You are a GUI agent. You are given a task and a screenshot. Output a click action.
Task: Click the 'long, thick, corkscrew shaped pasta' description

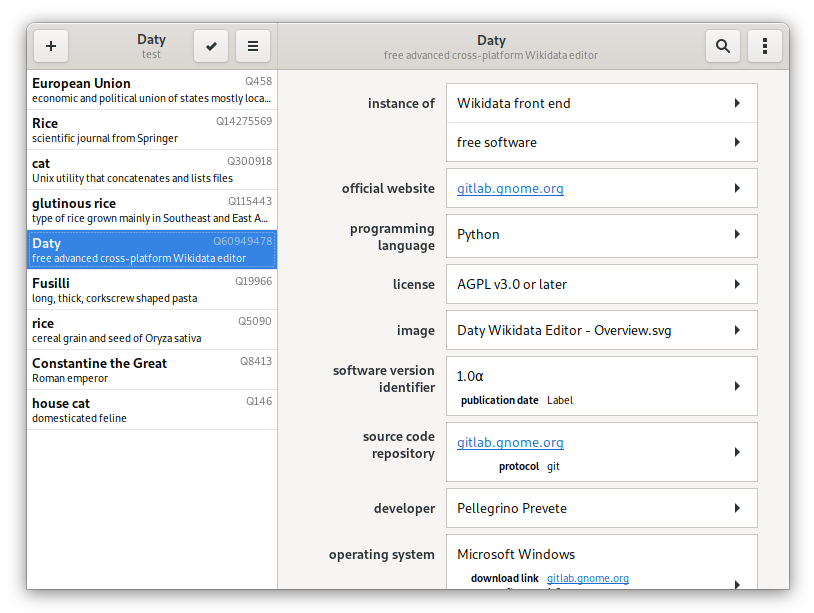(x=115, y=298)
